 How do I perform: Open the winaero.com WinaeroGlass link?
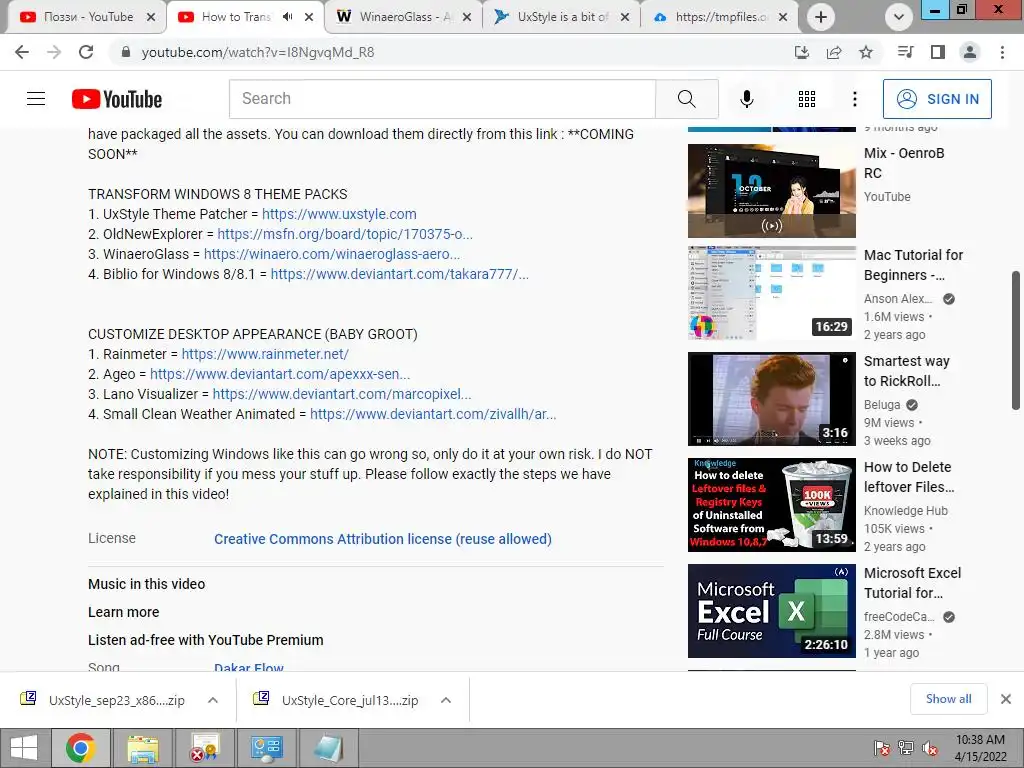pos(332,254)
